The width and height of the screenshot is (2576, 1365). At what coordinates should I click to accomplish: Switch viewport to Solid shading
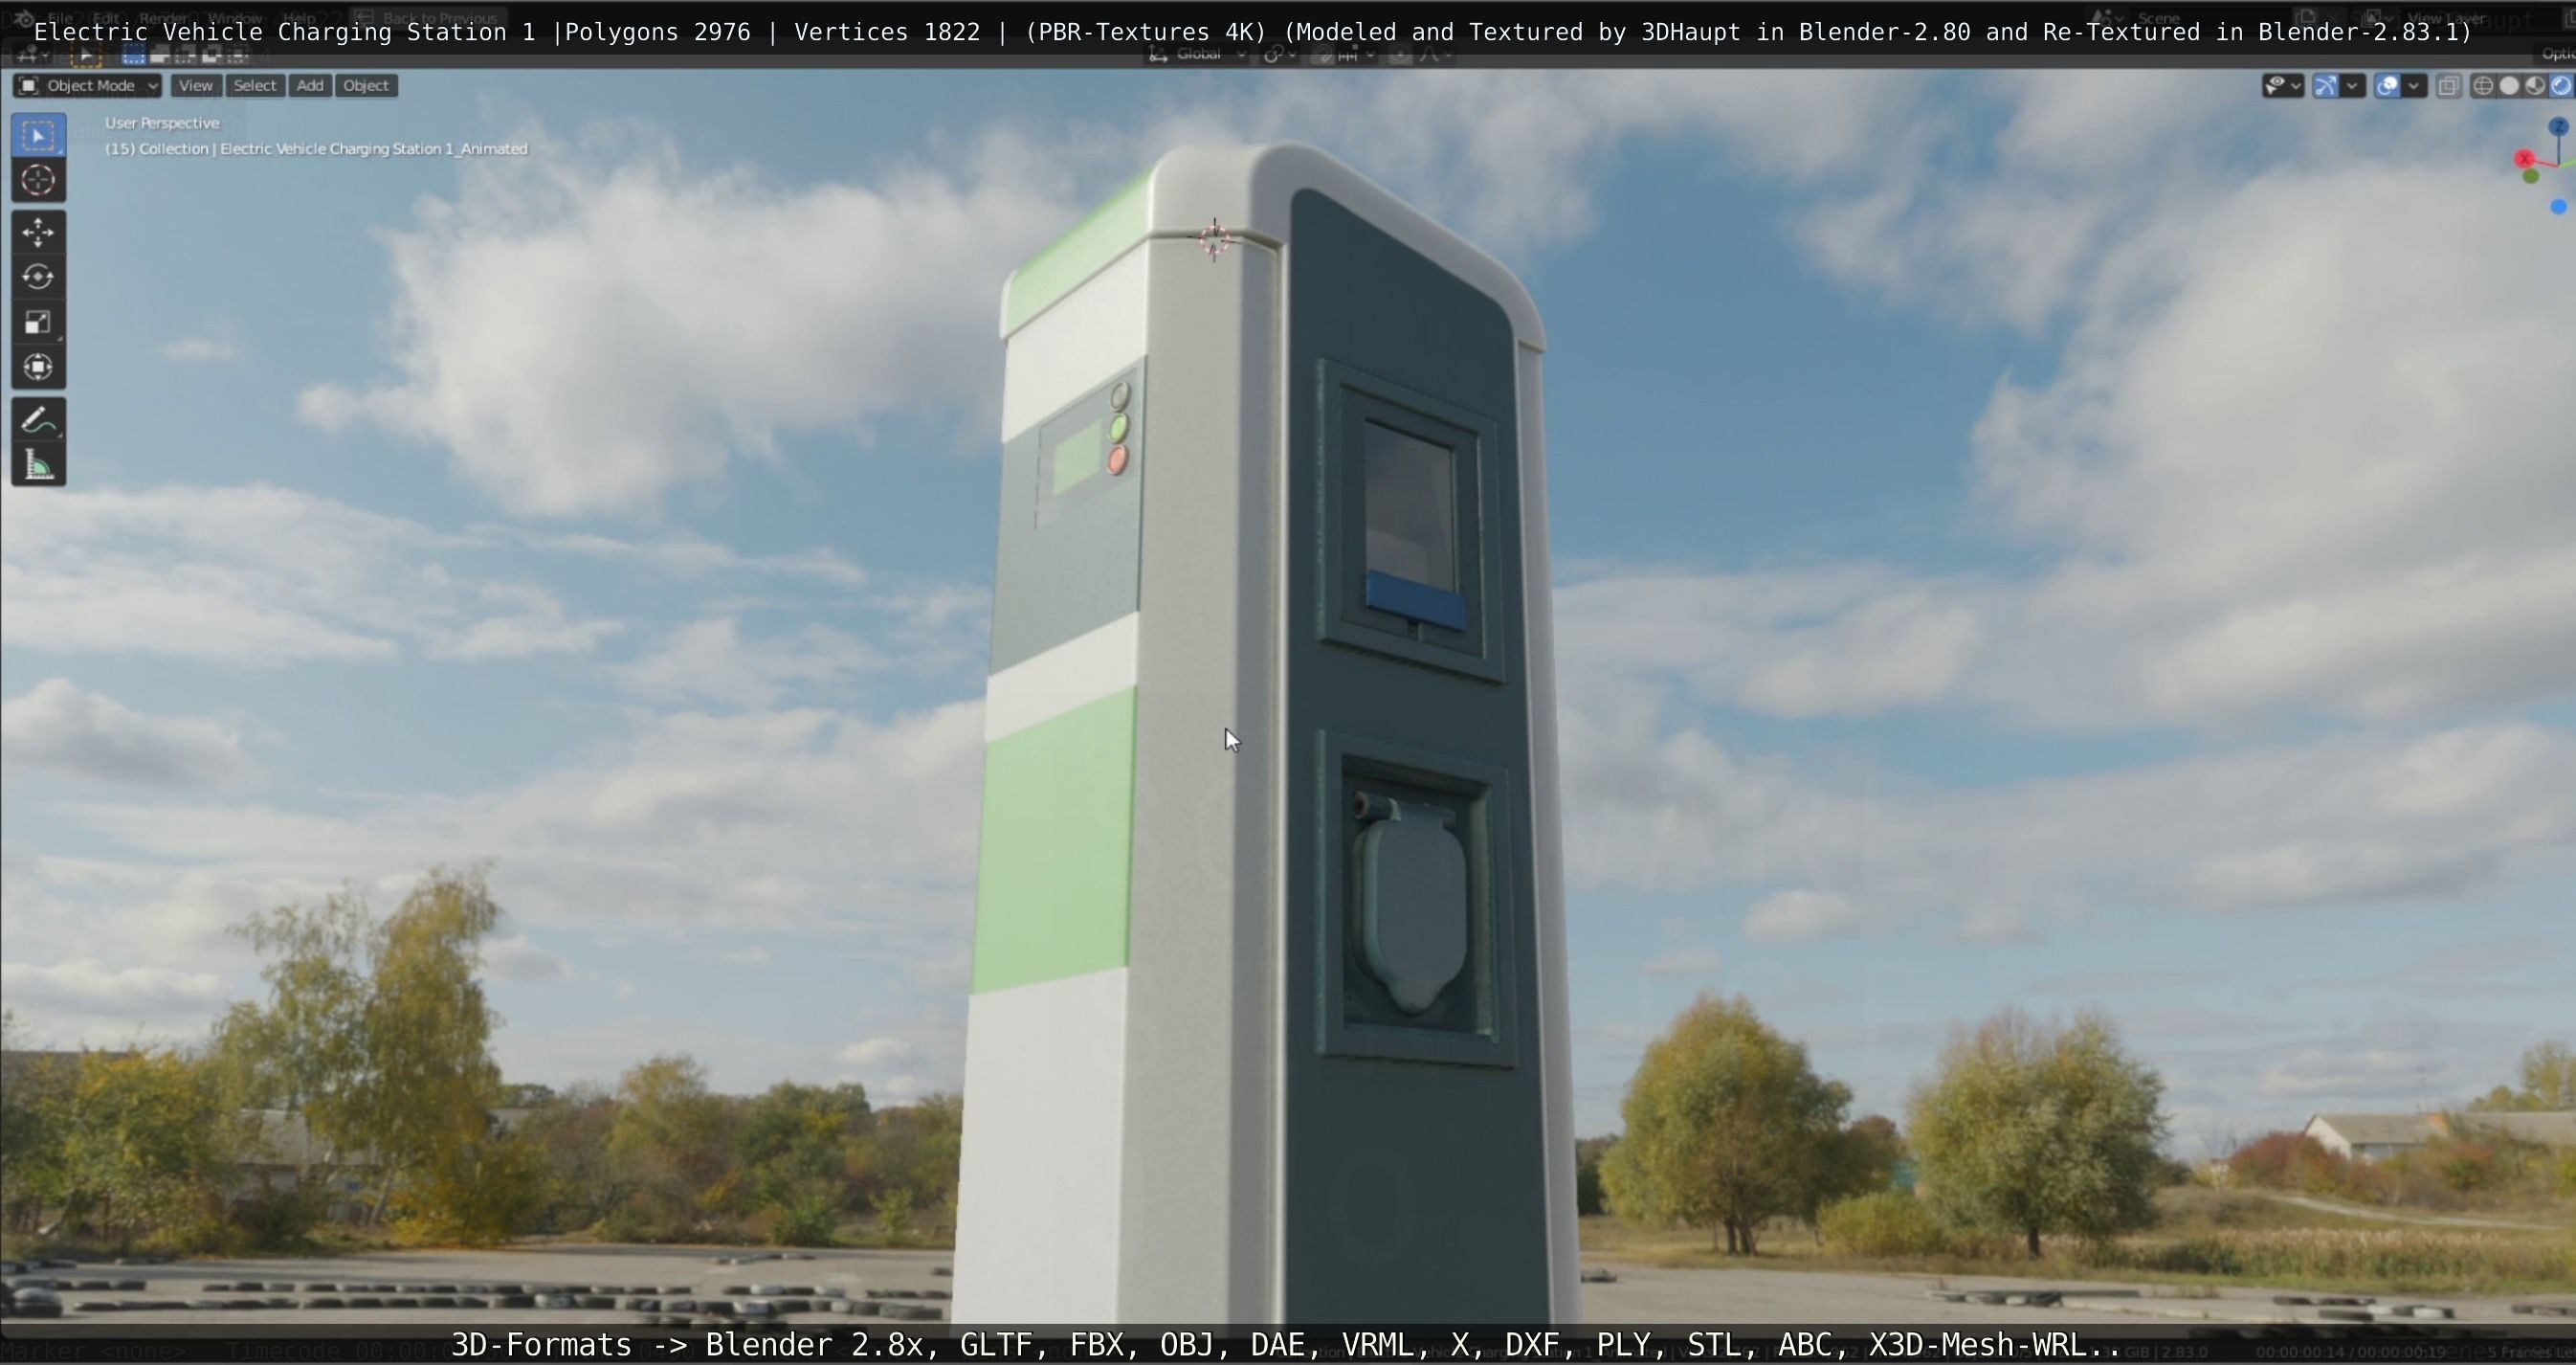(2509, 86)
